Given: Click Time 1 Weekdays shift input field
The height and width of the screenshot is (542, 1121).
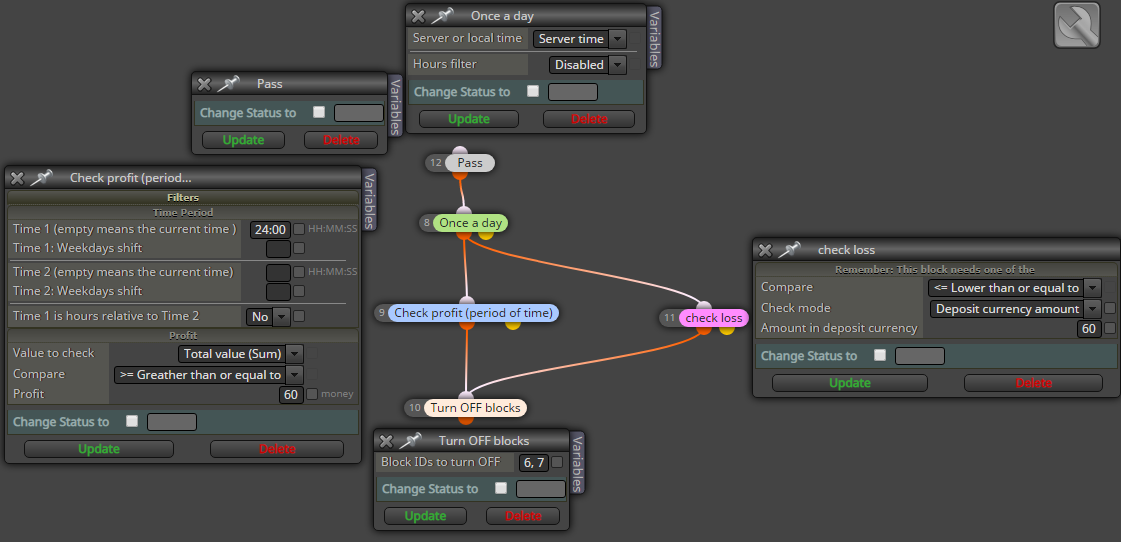Looking at the screenshot, I should (x=278, y=248).
